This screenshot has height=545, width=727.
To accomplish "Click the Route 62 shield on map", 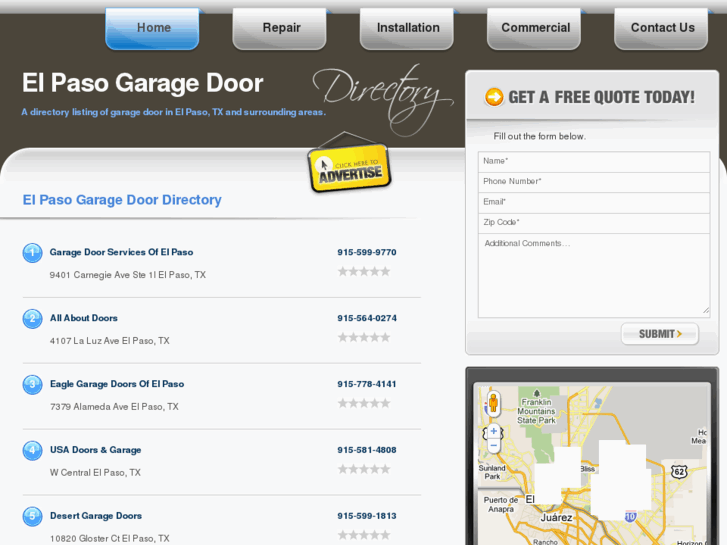I will (x=679, y=472).
